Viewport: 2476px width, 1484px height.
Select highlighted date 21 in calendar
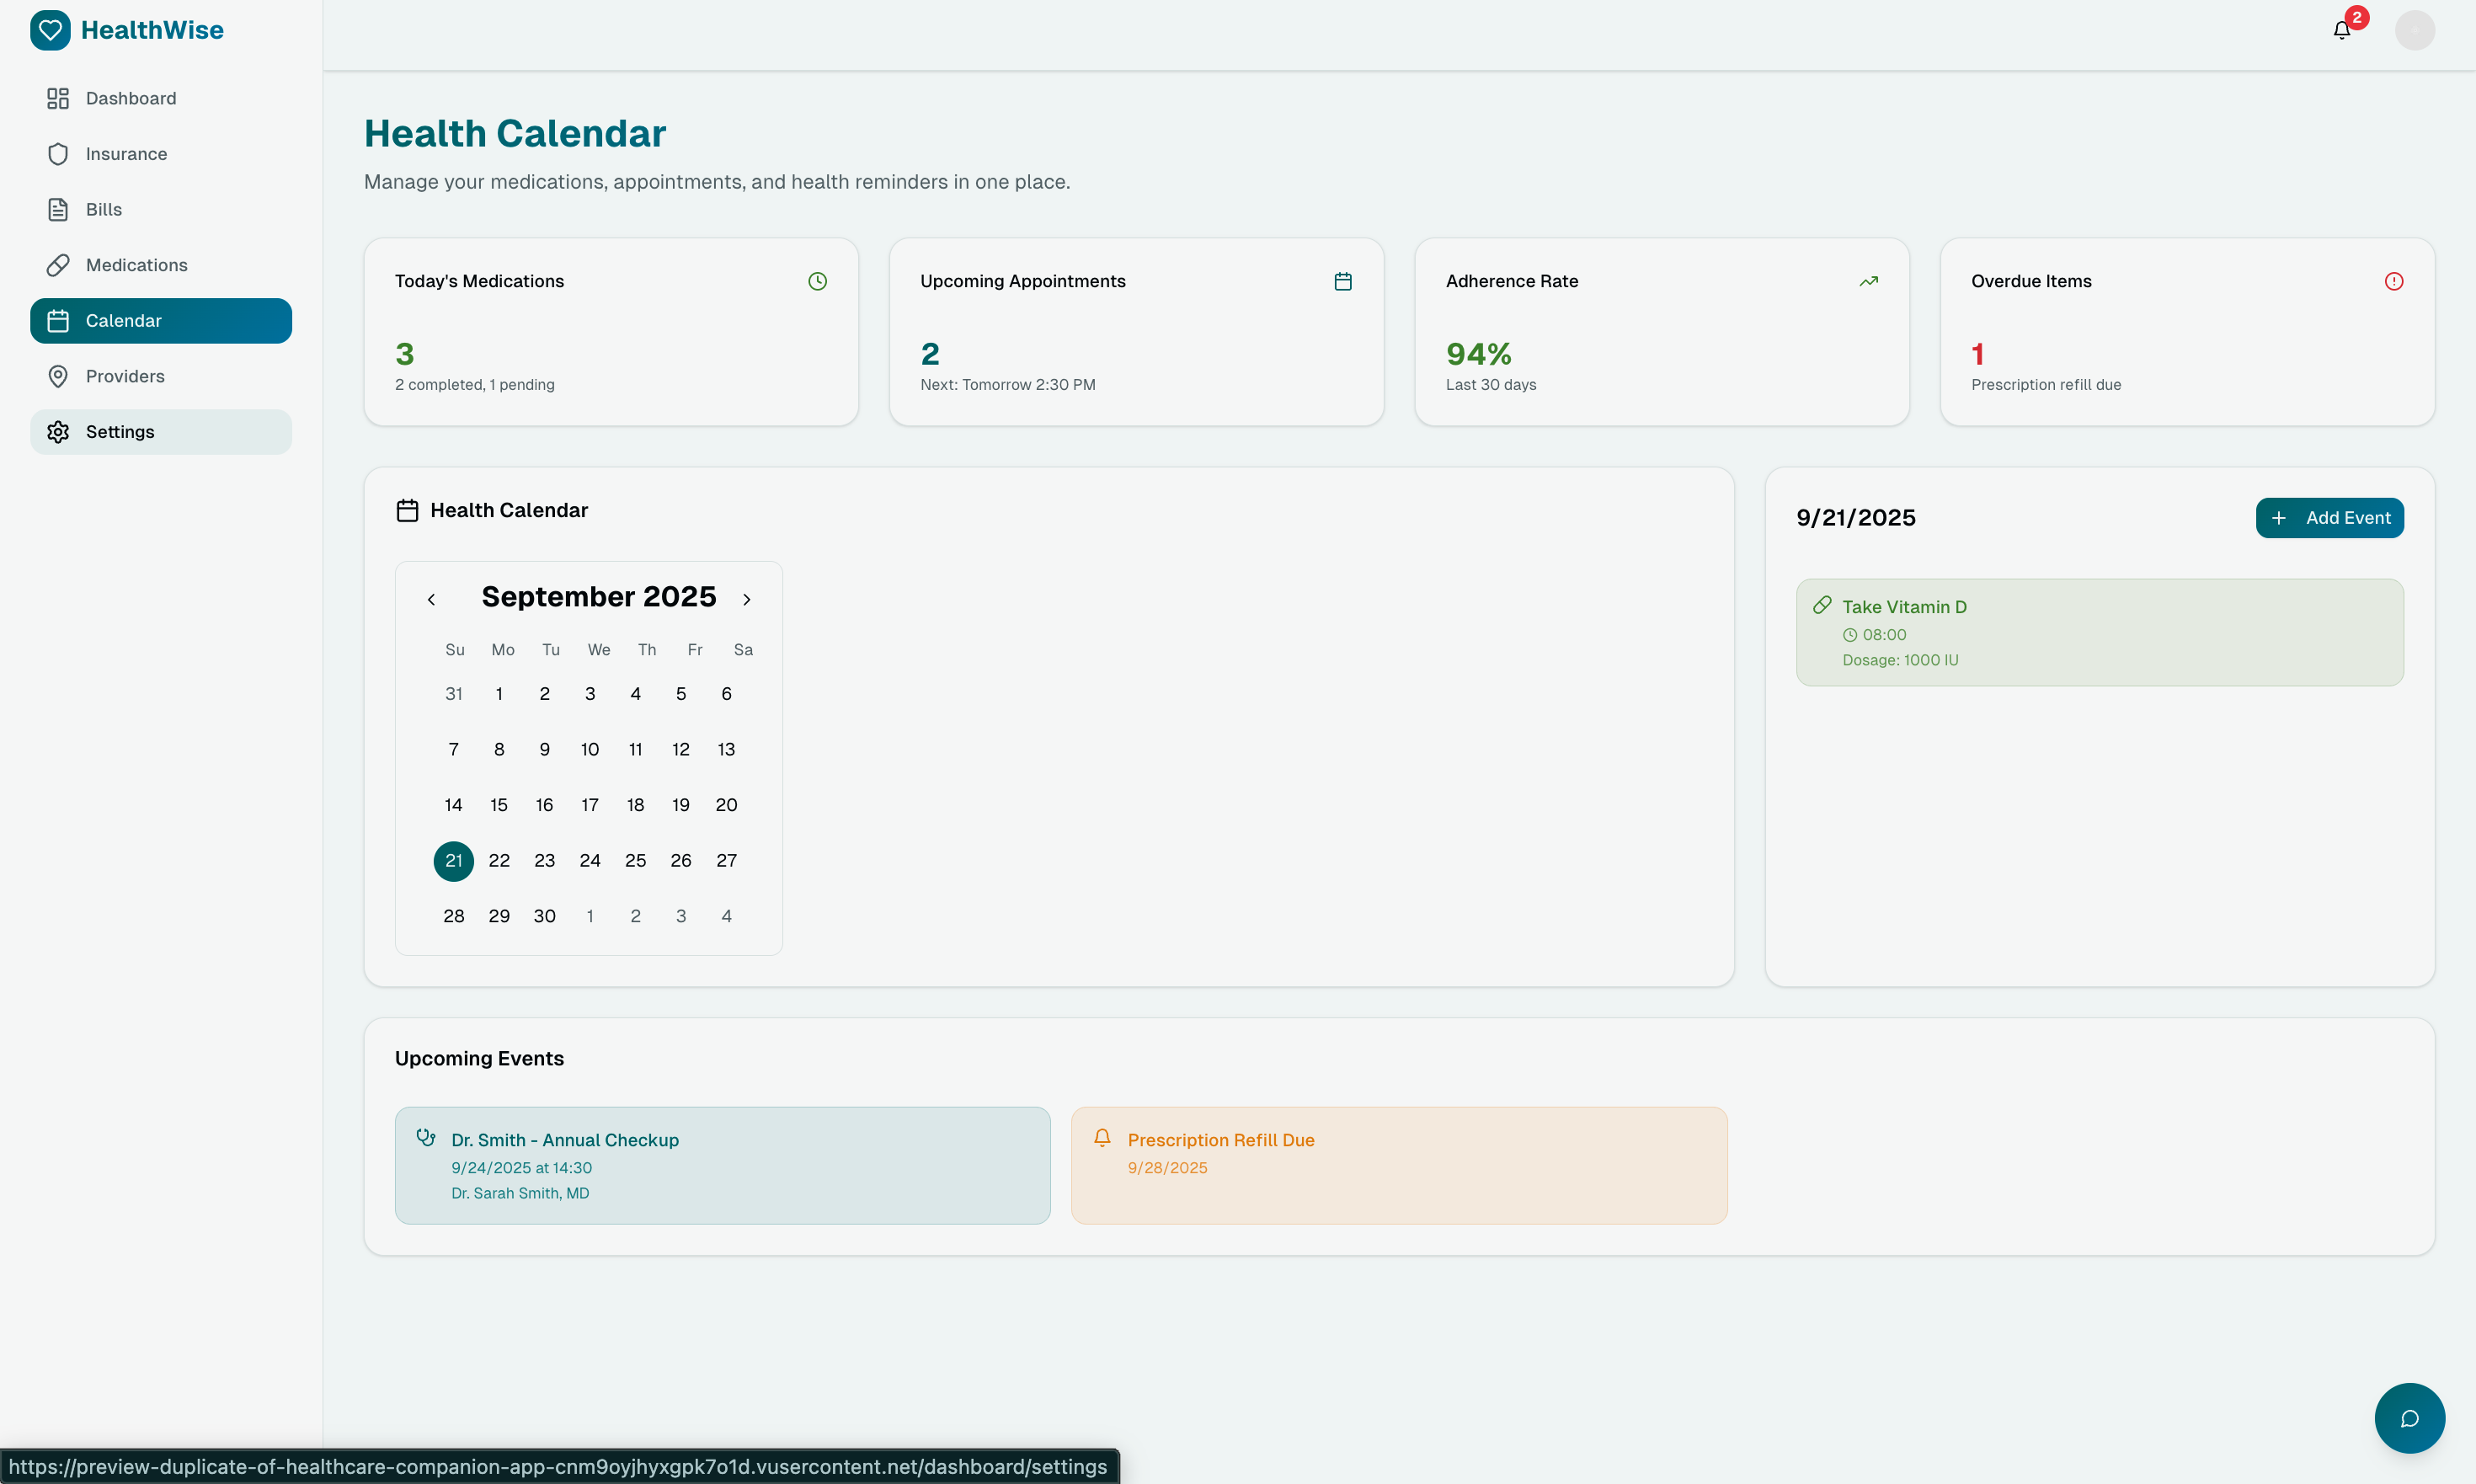pyautogui.click(x=454, y=860)
